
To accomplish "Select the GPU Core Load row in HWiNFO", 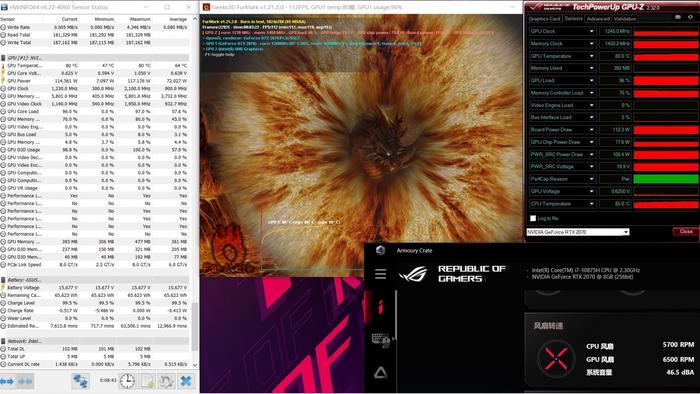I will coord(94,112).
